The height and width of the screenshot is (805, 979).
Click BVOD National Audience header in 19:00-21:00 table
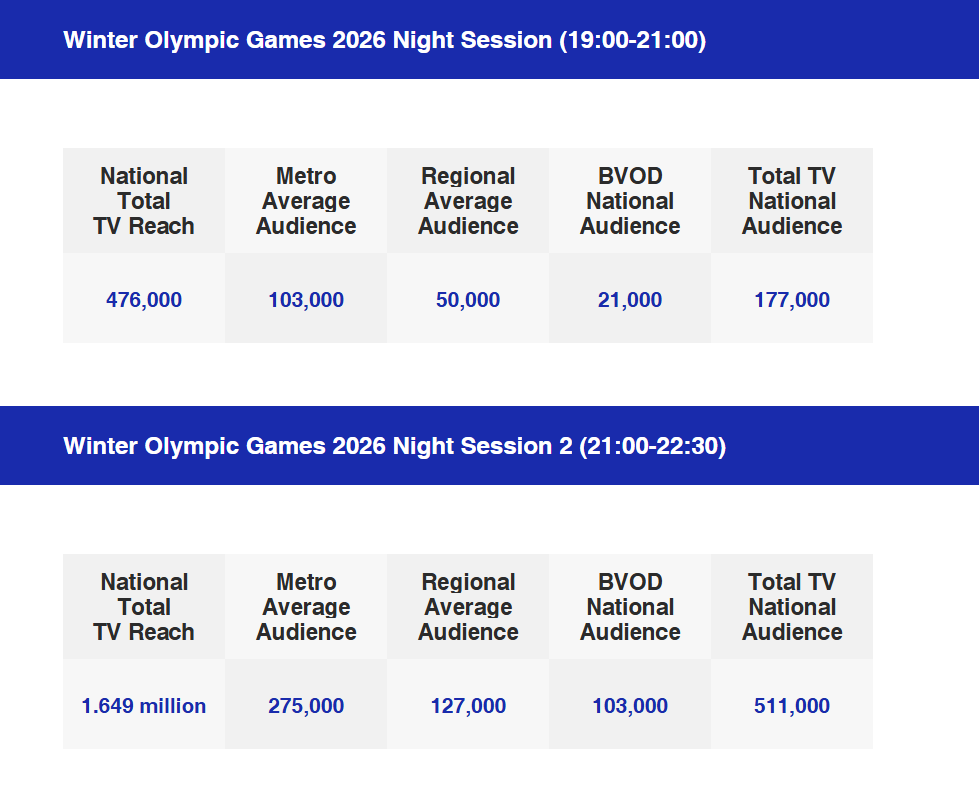[630, 201]
